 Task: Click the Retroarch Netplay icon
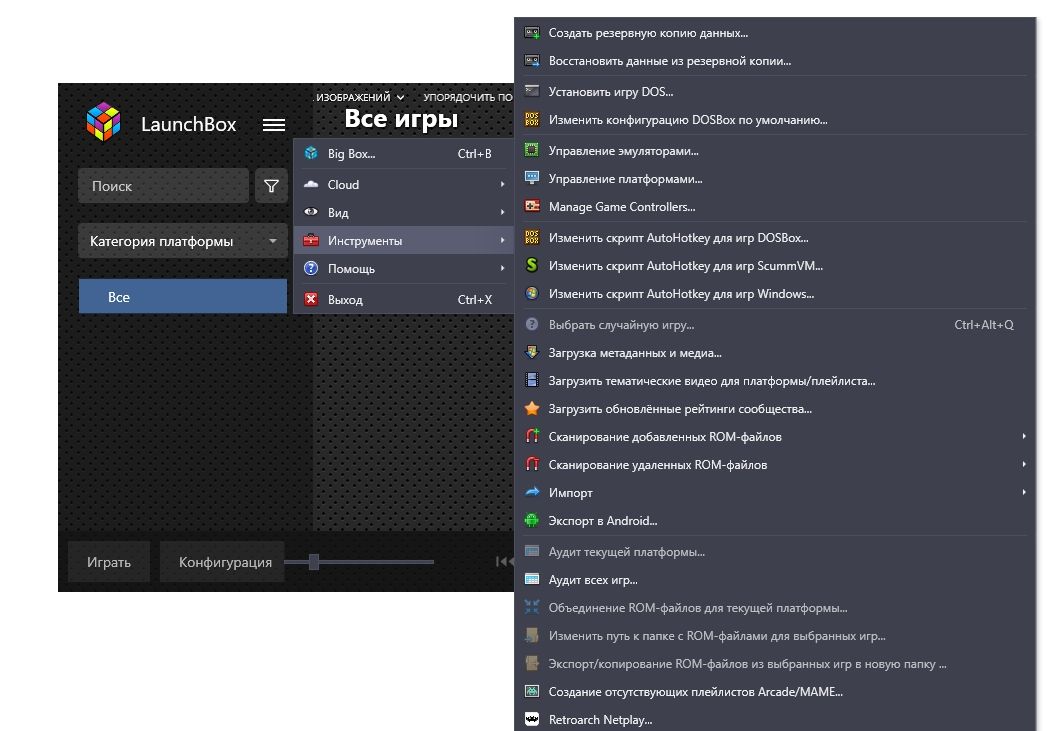tap(532, 719)
